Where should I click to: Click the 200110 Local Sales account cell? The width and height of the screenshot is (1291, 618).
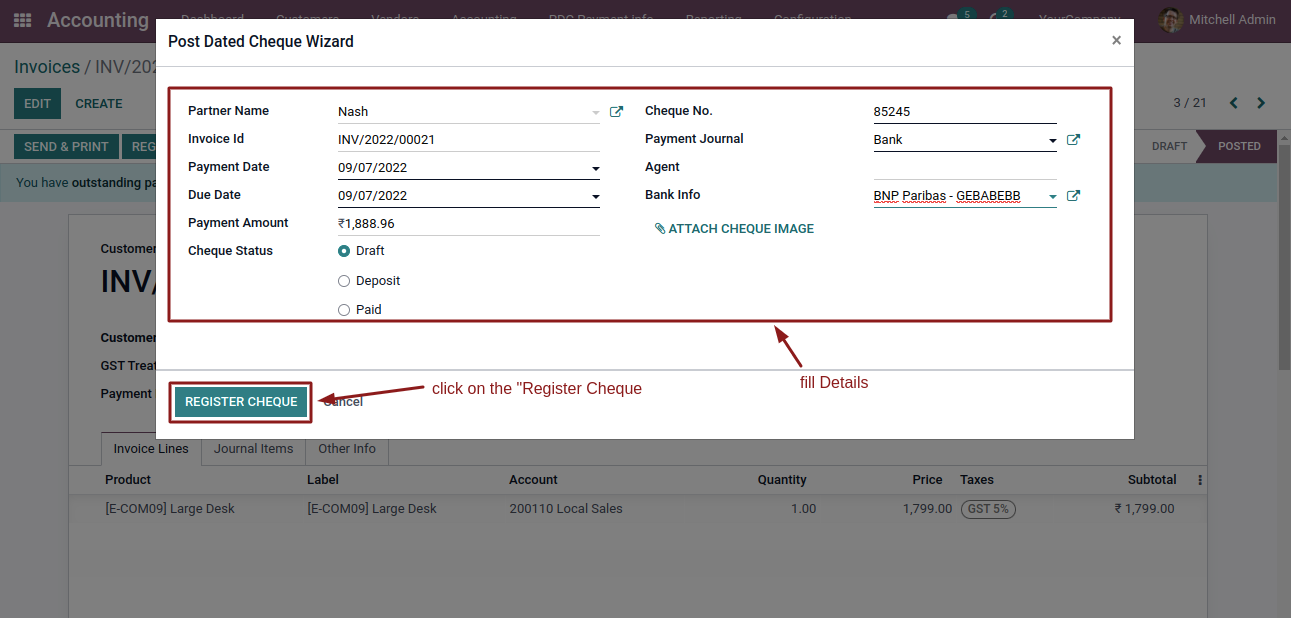coord(566,509)
